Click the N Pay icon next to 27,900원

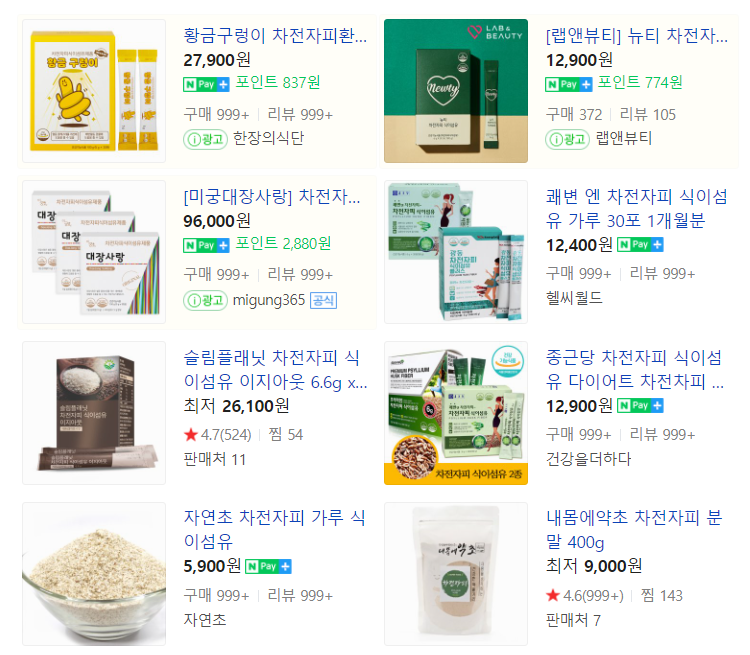tap(207, 85)
